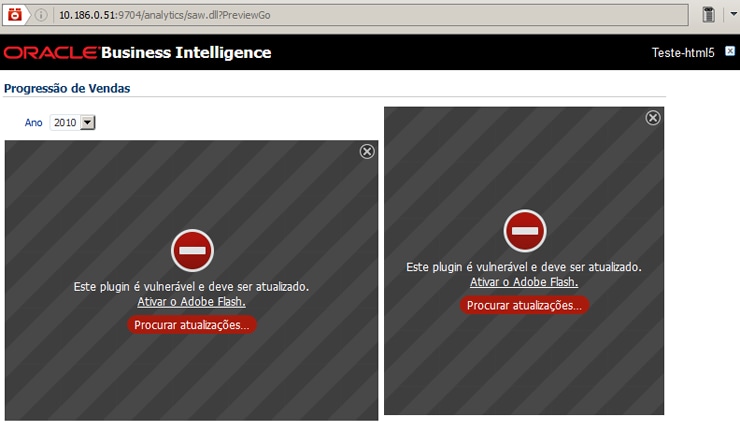Dismiss the left plugin blocked panel
740x431 pixels.
point(367,152)
